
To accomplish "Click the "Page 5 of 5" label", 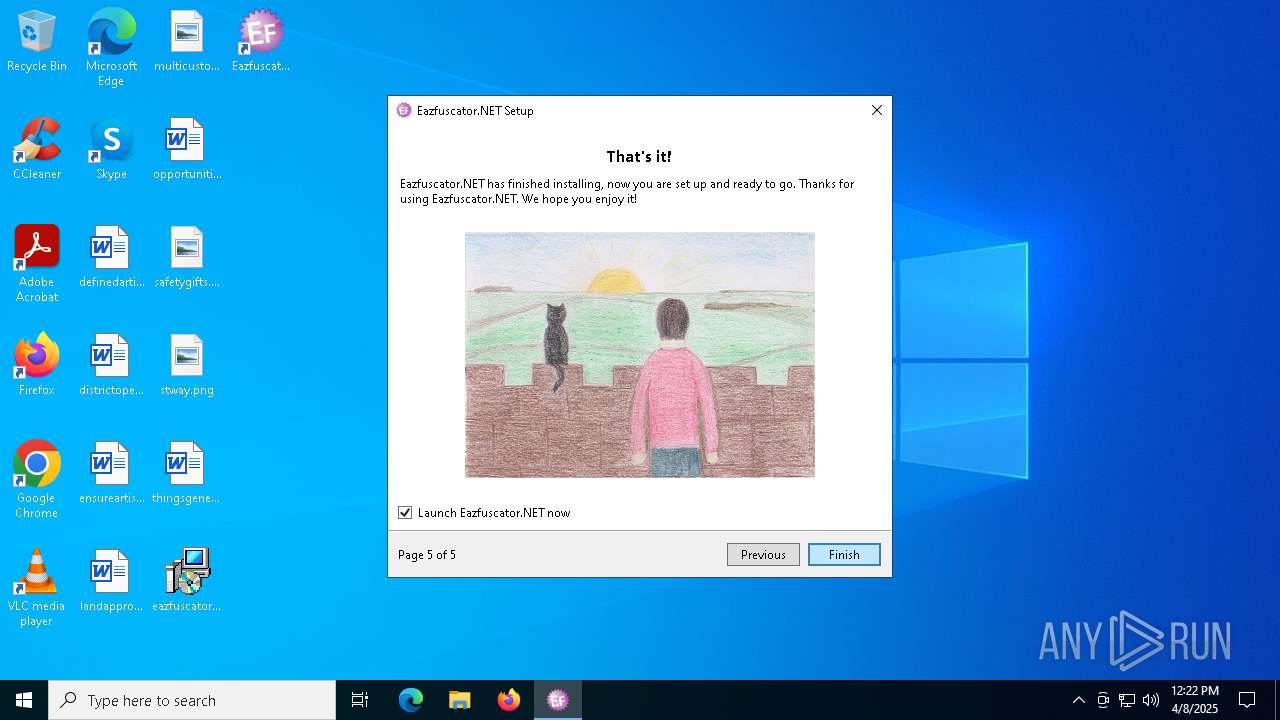I will 427,555.
